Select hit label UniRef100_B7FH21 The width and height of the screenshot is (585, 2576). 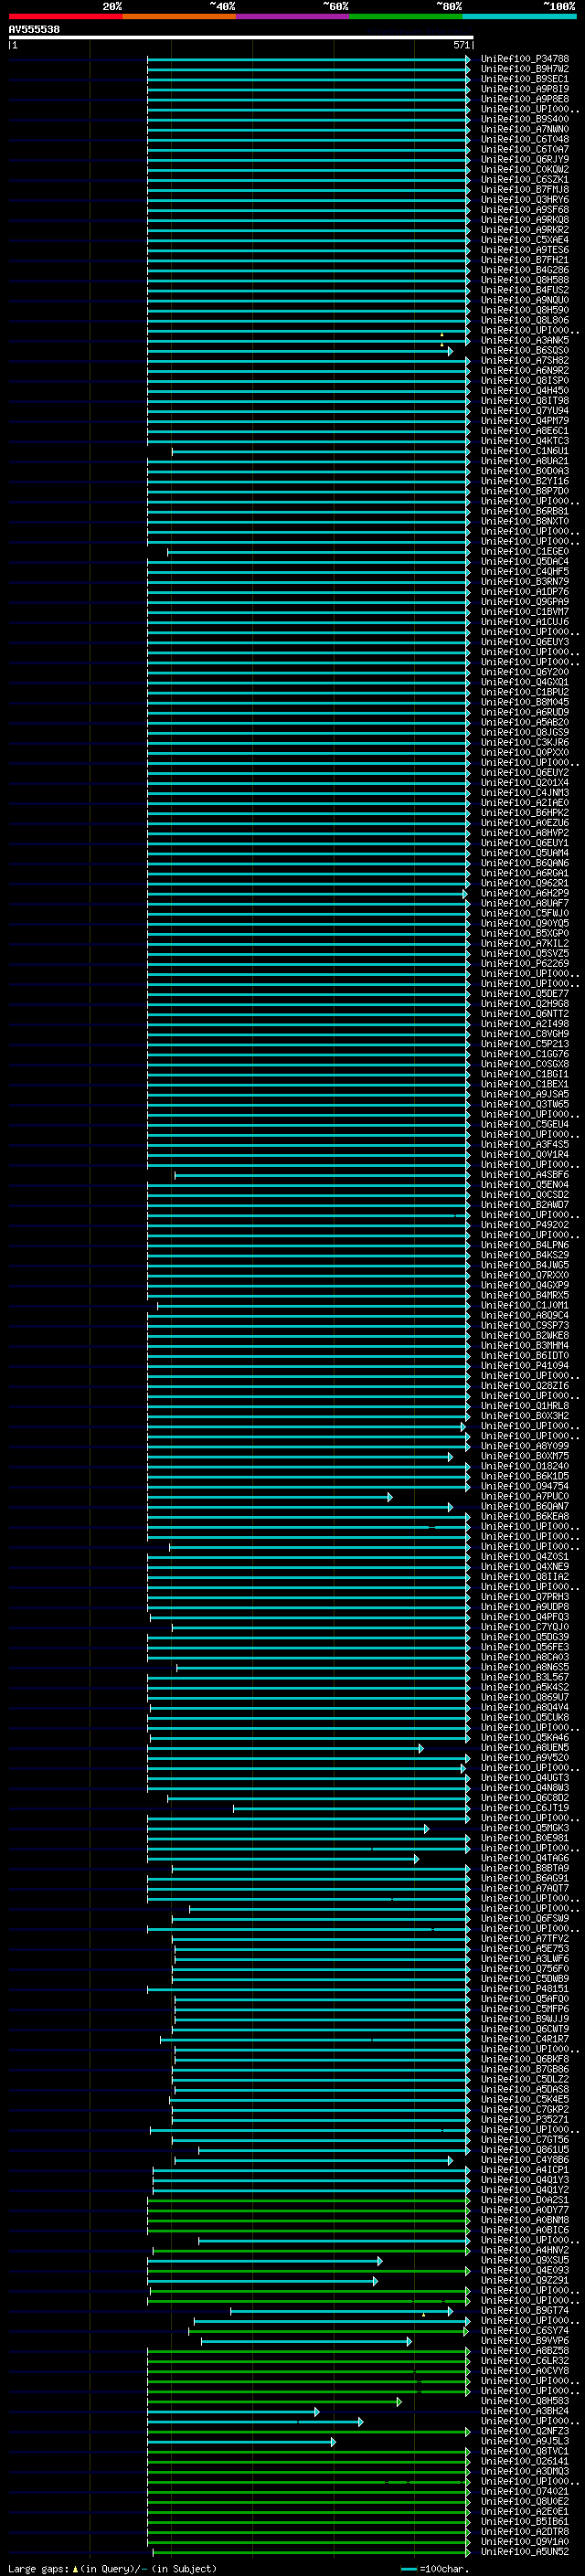524,260
